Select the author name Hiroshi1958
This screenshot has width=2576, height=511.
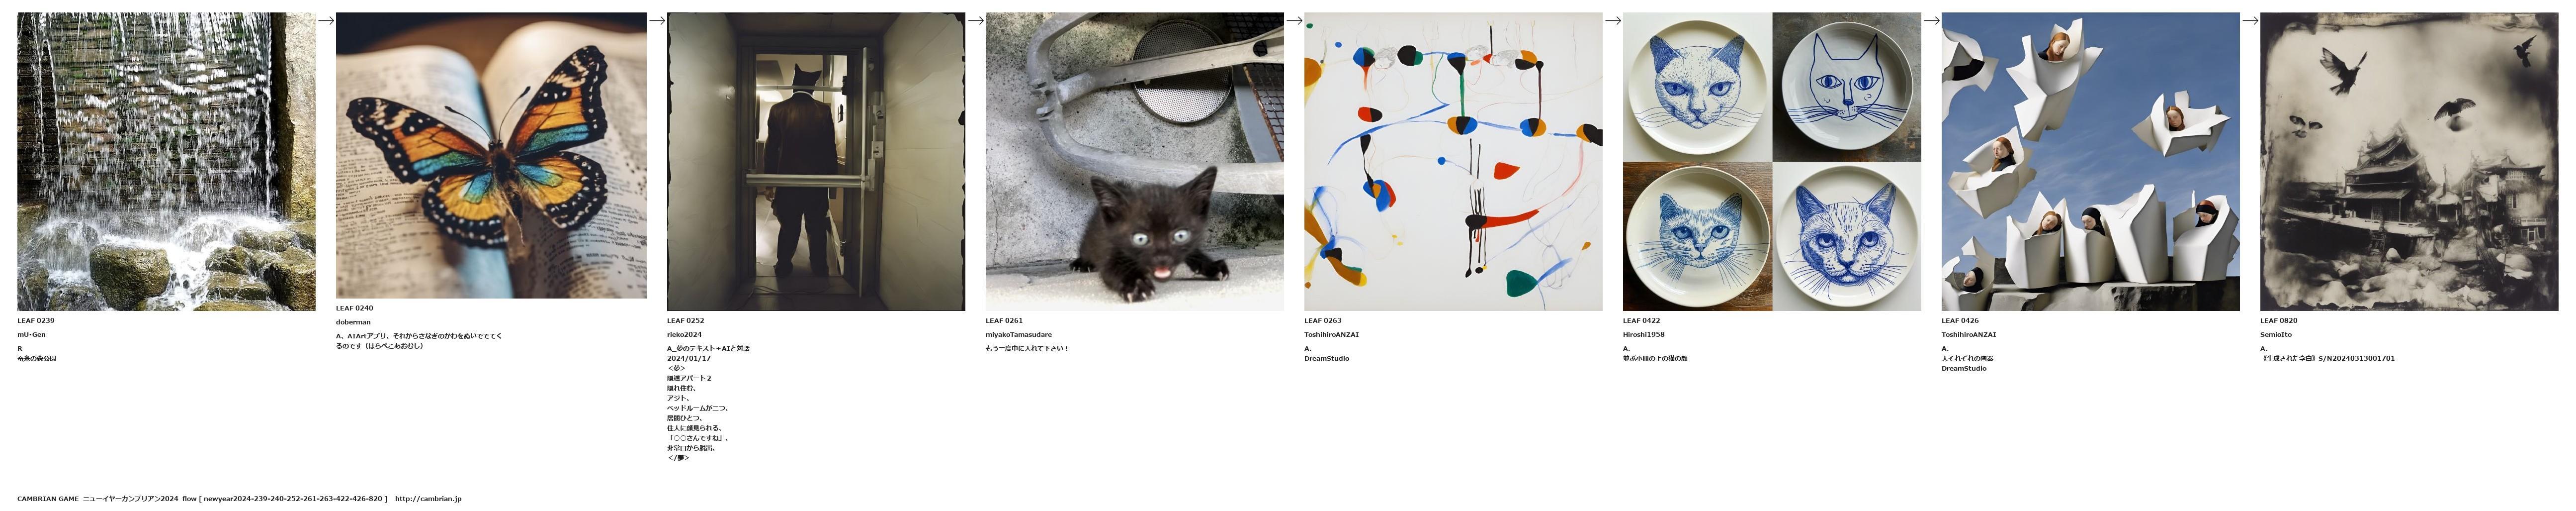[x=1643, y=335]
